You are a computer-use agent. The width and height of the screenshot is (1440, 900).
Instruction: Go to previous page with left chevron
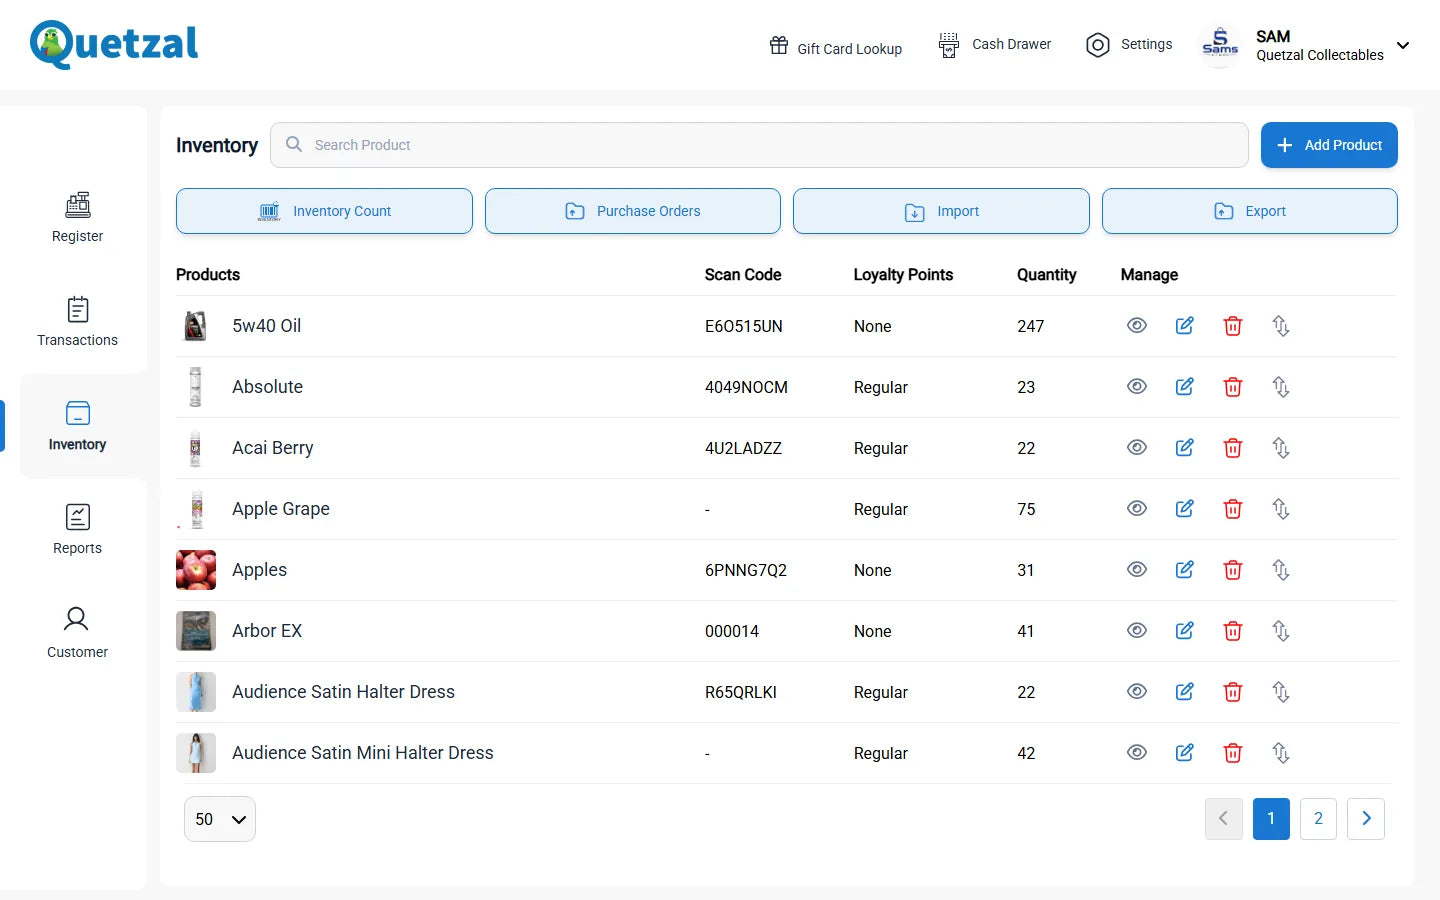click(x=1224, y=819)
